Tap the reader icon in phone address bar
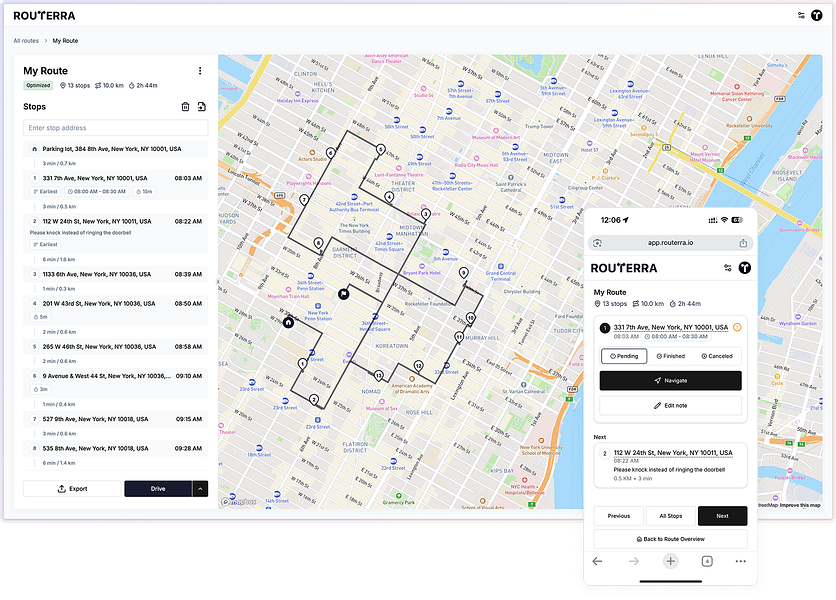Screen dimensions: 836x600 coord(597,243)
